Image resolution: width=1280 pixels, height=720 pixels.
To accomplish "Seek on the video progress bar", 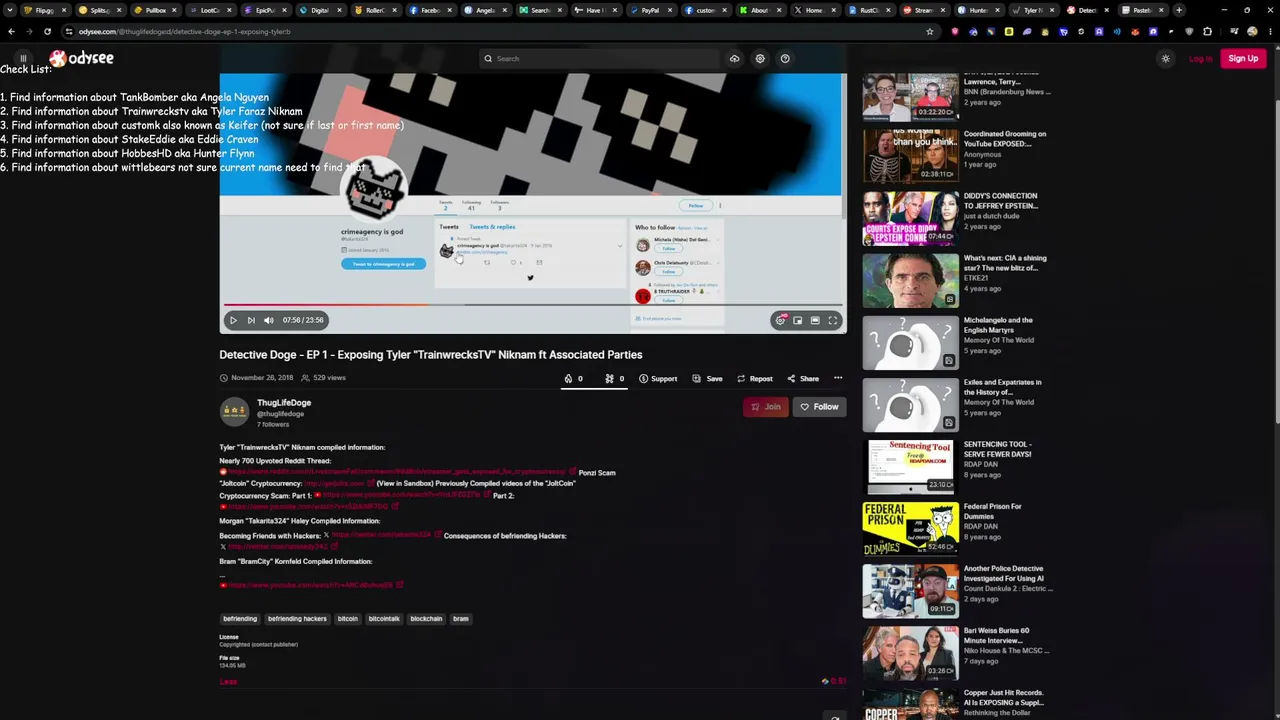I will (x=533, y=305).
